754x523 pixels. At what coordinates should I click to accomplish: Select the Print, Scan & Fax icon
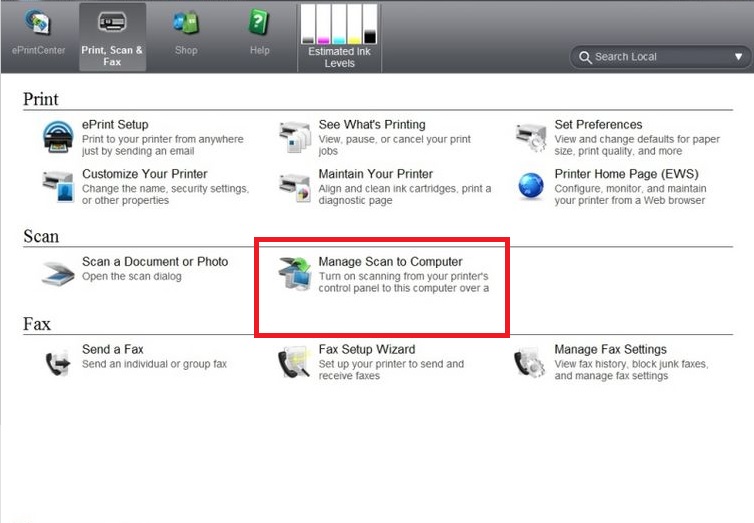point(112,22)
